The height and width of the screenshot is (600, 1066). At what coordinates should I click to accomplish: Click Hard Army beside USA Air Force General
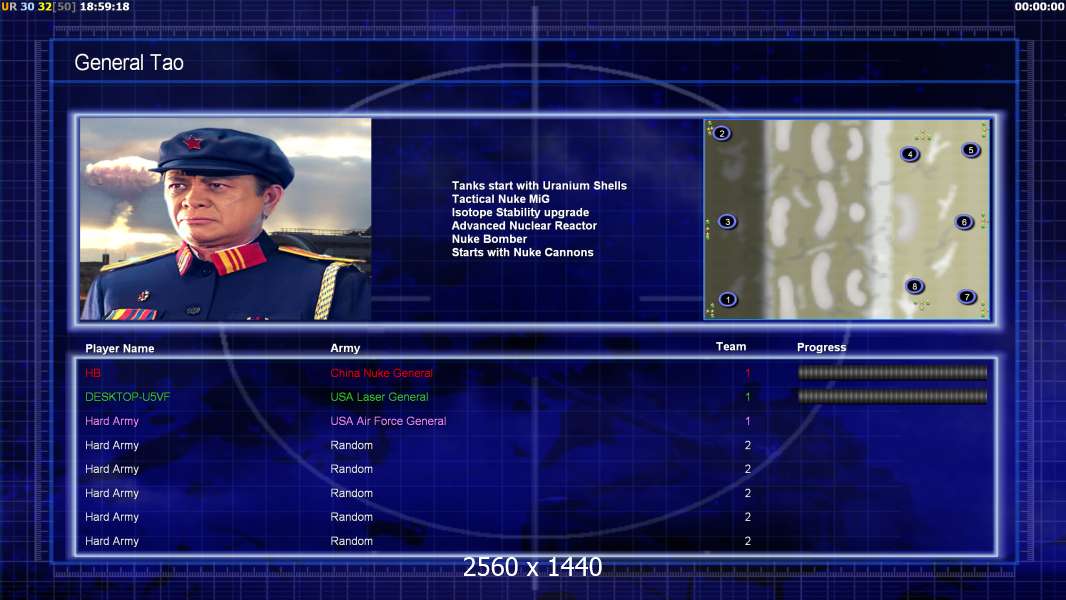(x=112, y=421)
